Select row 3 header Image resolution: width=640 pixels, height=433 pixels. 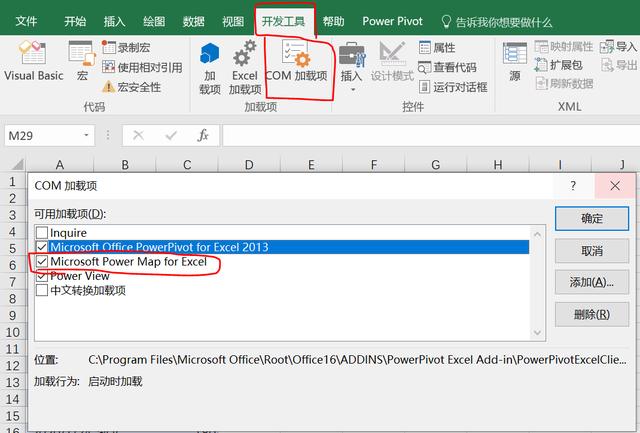13,215
